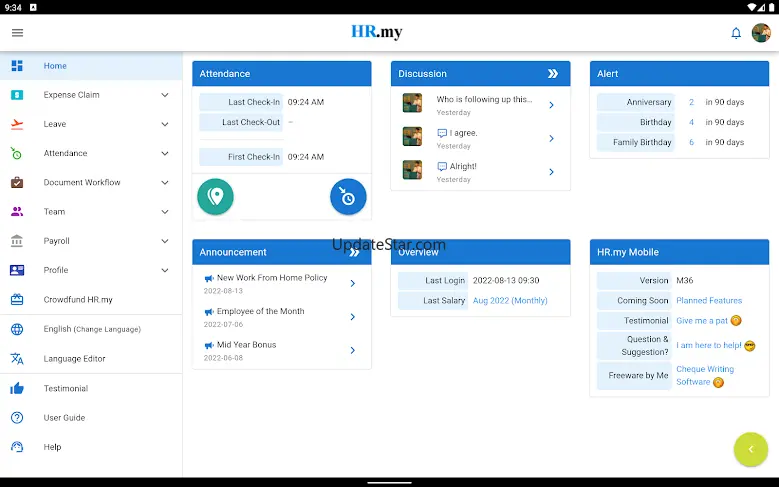Open the 'I agree.' discussion arrow
The width and height of the screenshot is (779, 487).
[551, 138]
